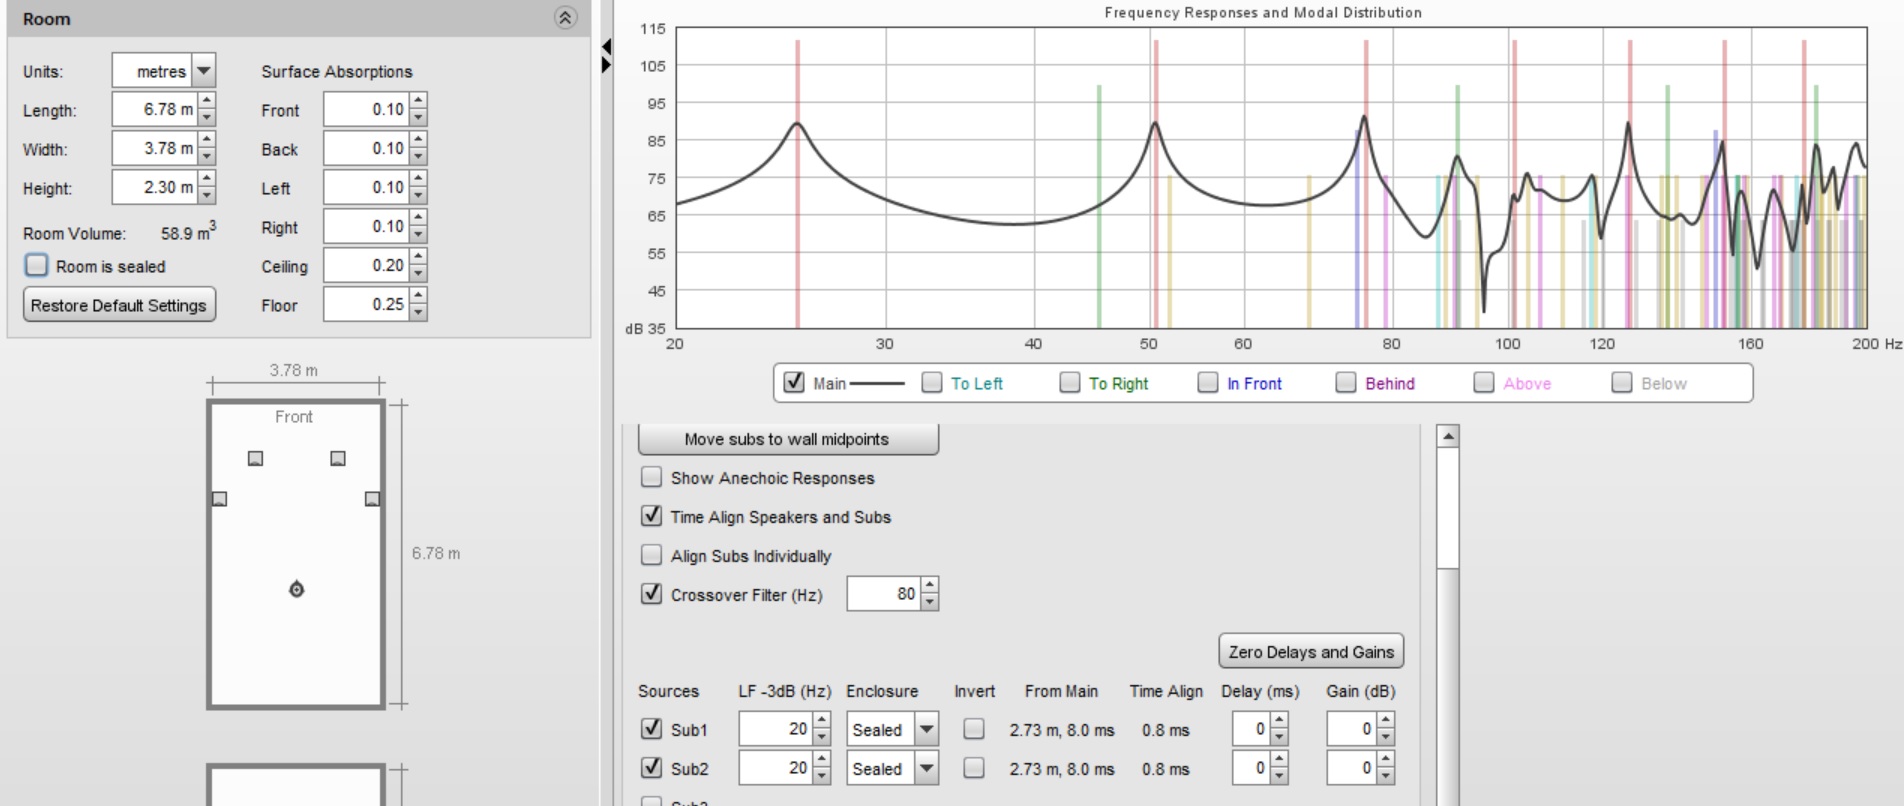This screenshot has height=806, width=1904.
Task: Disable the Sub1 source checkbox
Action: pos(651,729)
